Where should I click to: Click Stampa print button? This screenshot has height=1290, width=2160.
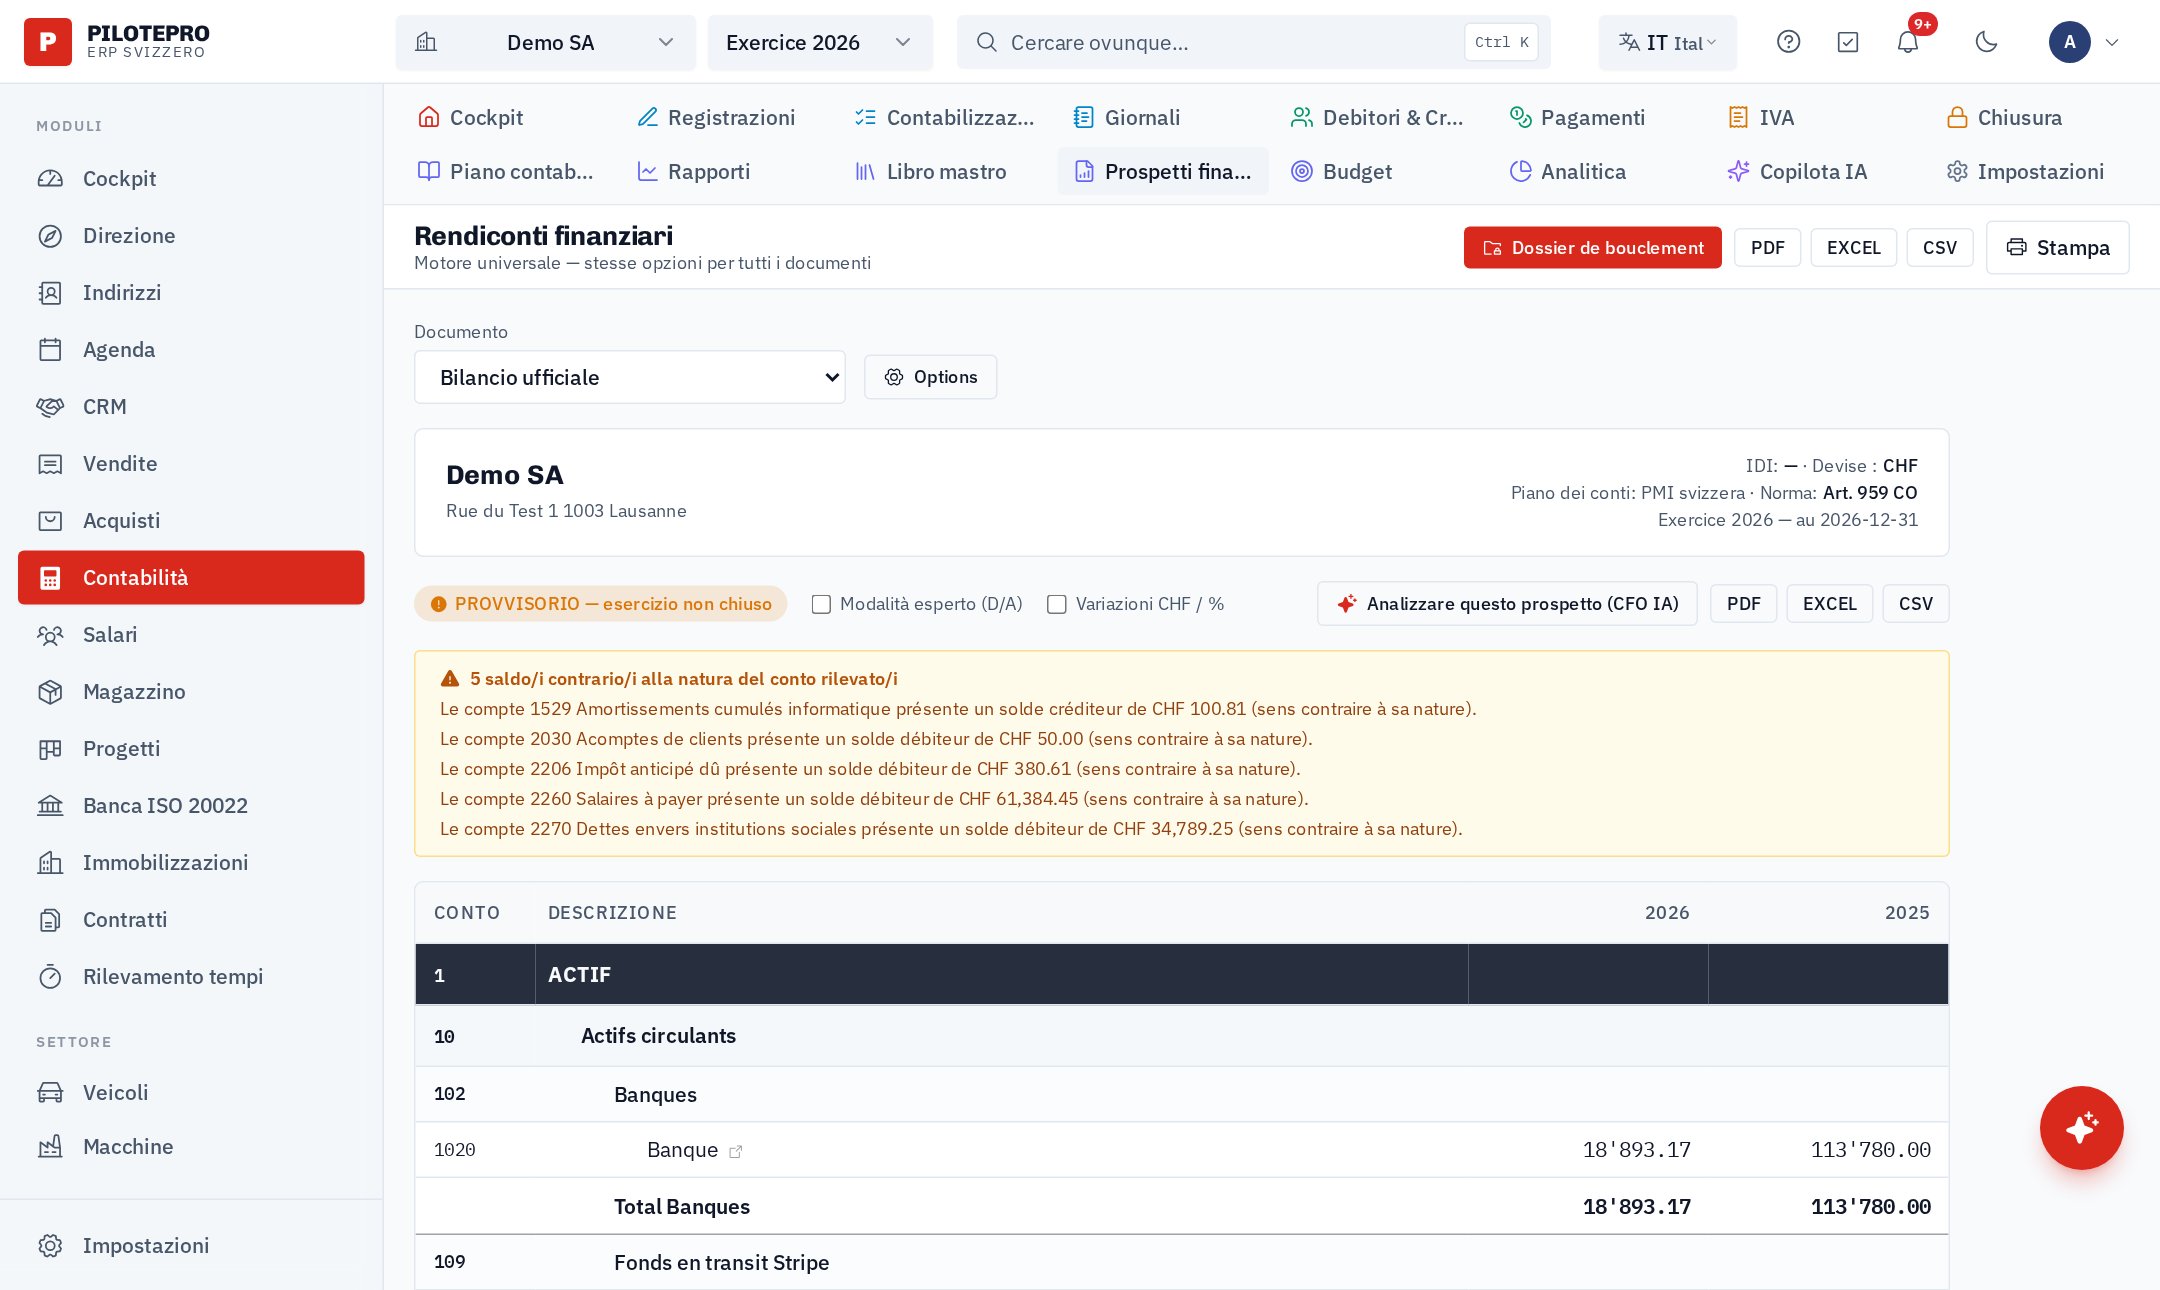pos(2058,247)
